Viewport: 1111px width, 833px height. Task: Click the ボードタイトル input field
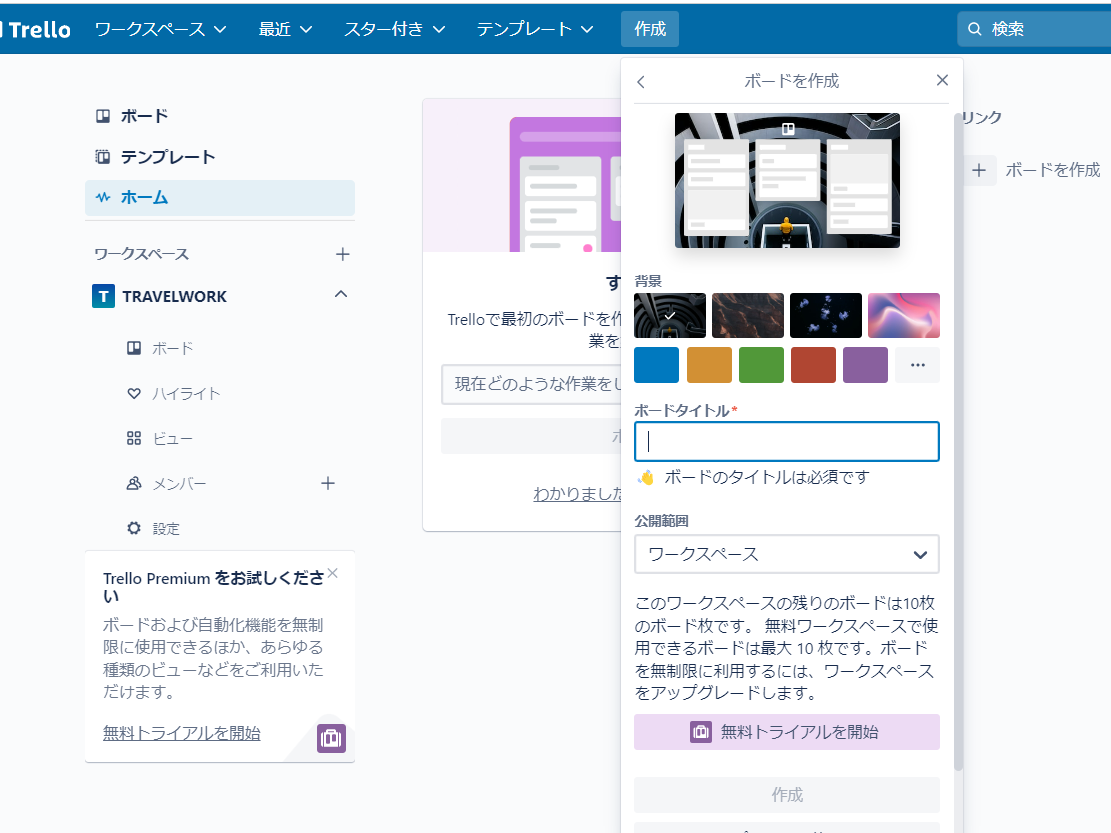pyautogui.click(x=786, y=441)
